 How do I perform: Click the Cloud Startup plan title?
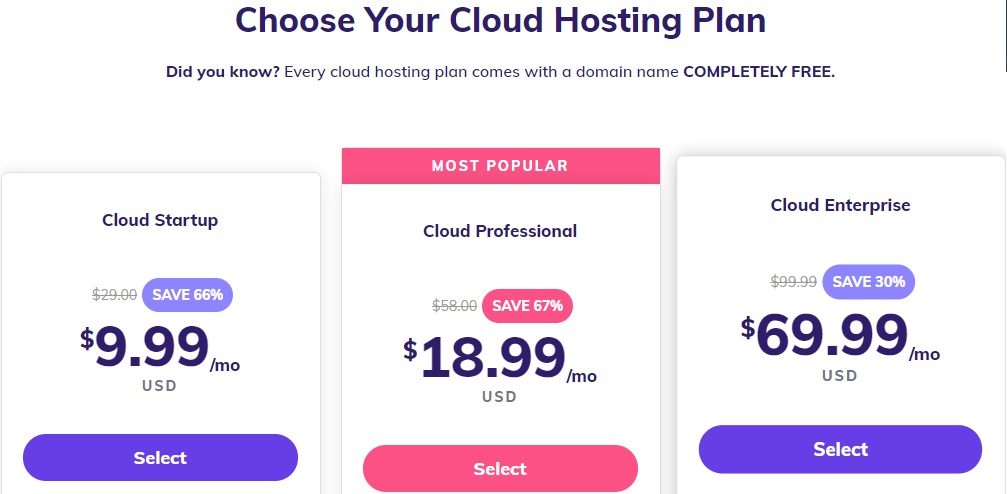tap(160, 220)
